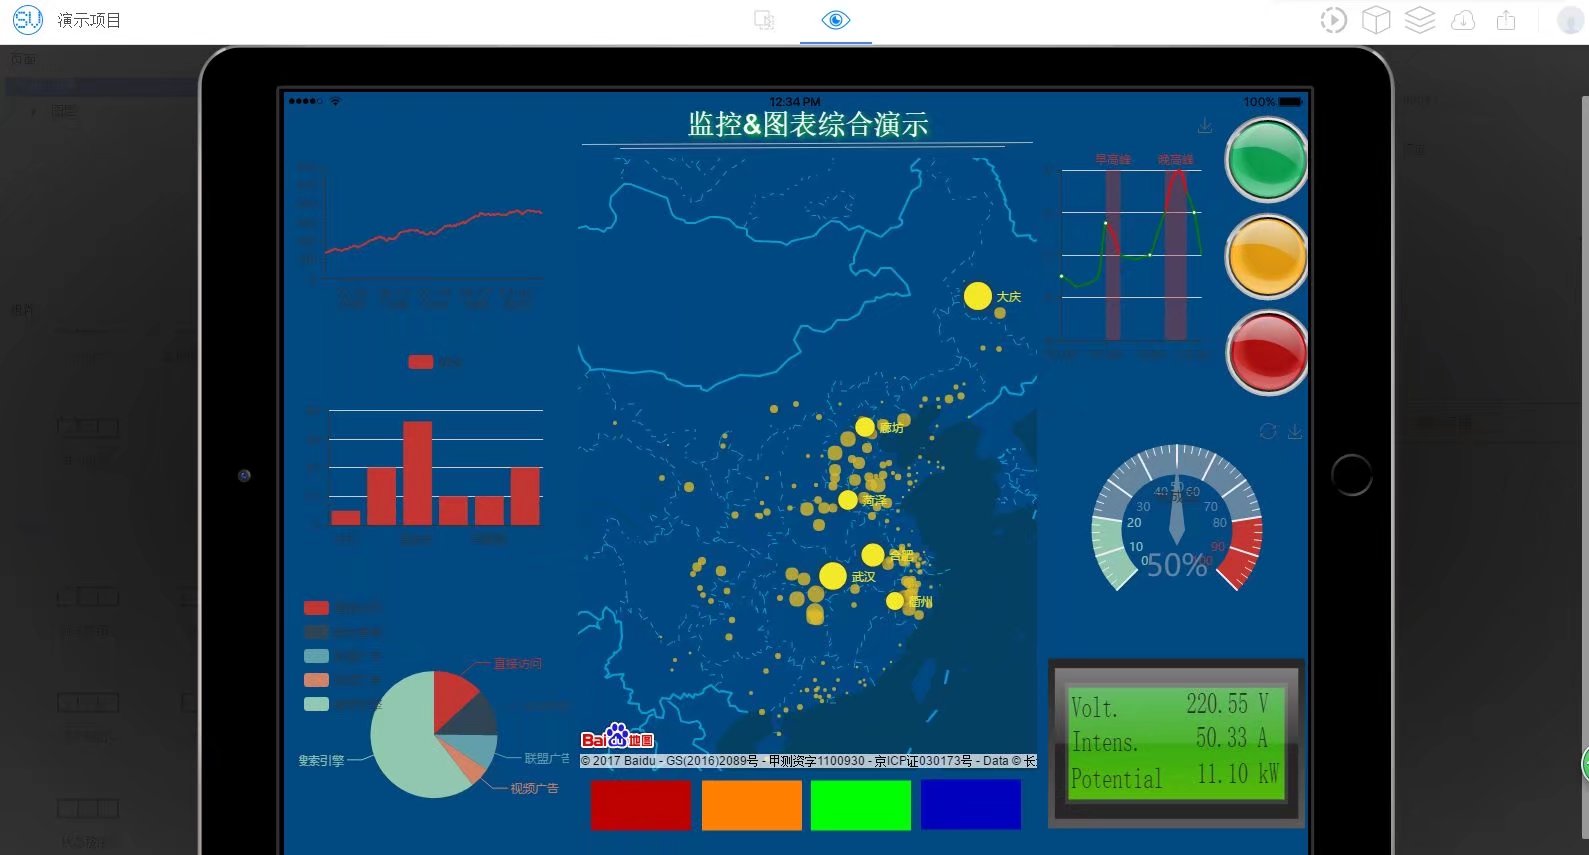
Task: Click the 武汉 city marker on map
Action: coord(832,575)
